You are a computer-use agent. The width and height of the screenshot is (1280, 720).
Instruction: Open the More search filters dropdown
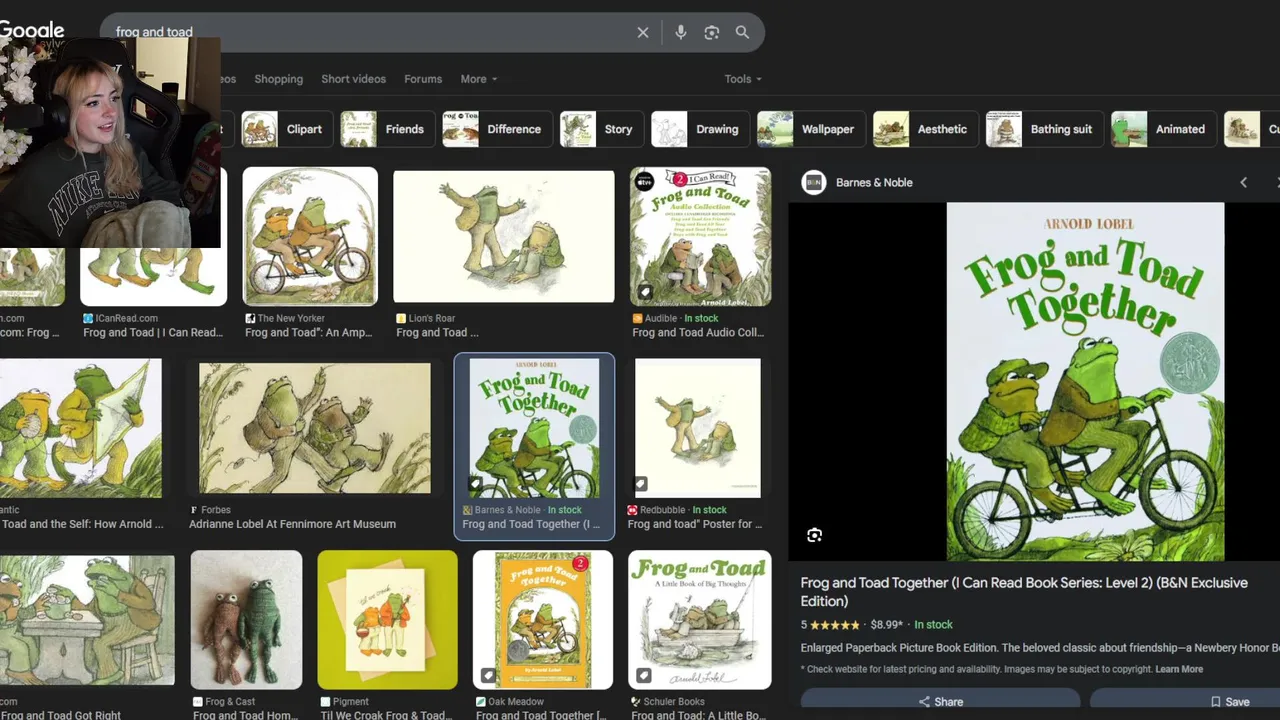478,79
